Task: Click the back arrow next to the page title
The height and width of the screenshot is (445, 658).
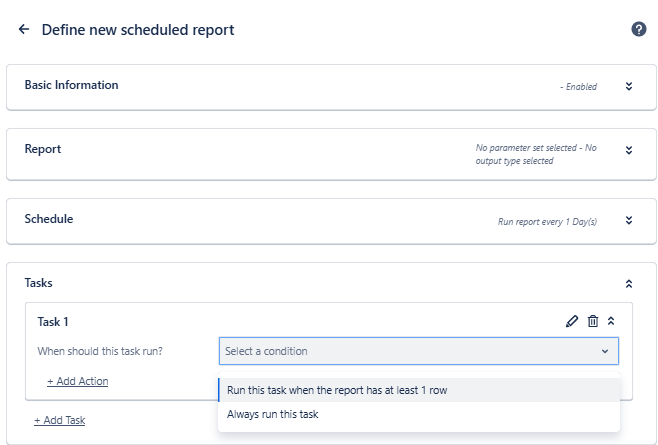Action: (x=24, y=30)
